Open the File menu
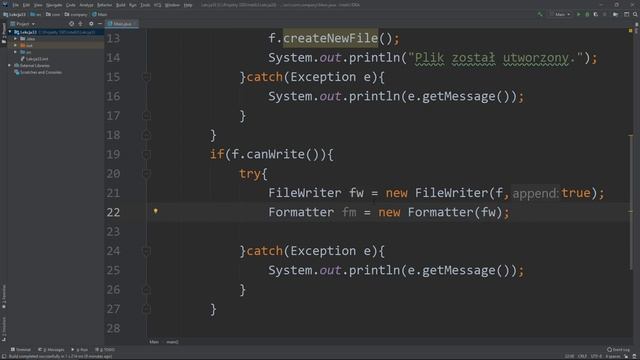Image resolution: width=640 pixels, height=360 pixels. (16, 5)
